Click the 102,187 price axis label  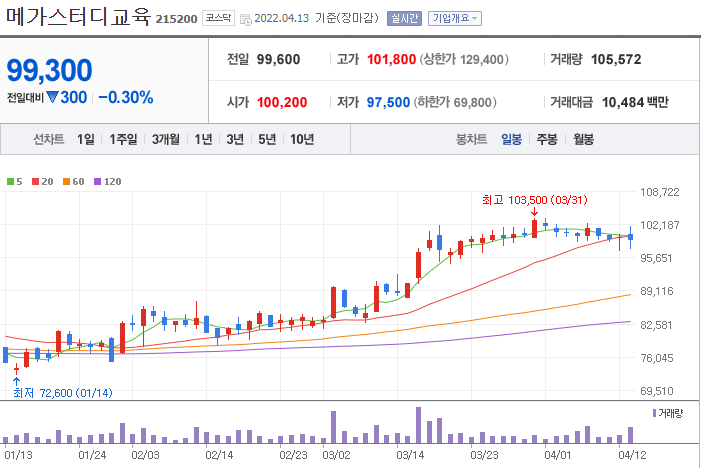click(x=659, y=225)
